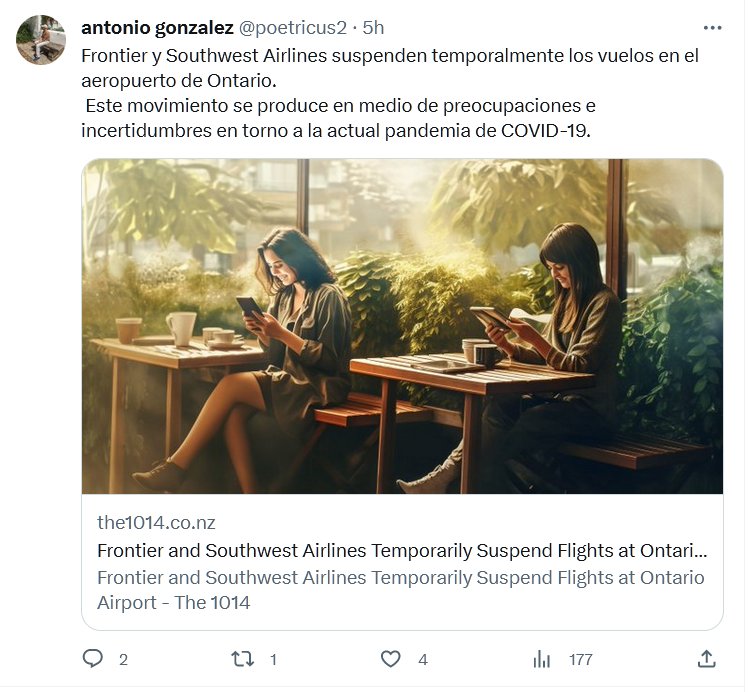This screenshot has height=692, width=748.
Task: Click the reply speech bubble icon
Action: tap(93, 658)
